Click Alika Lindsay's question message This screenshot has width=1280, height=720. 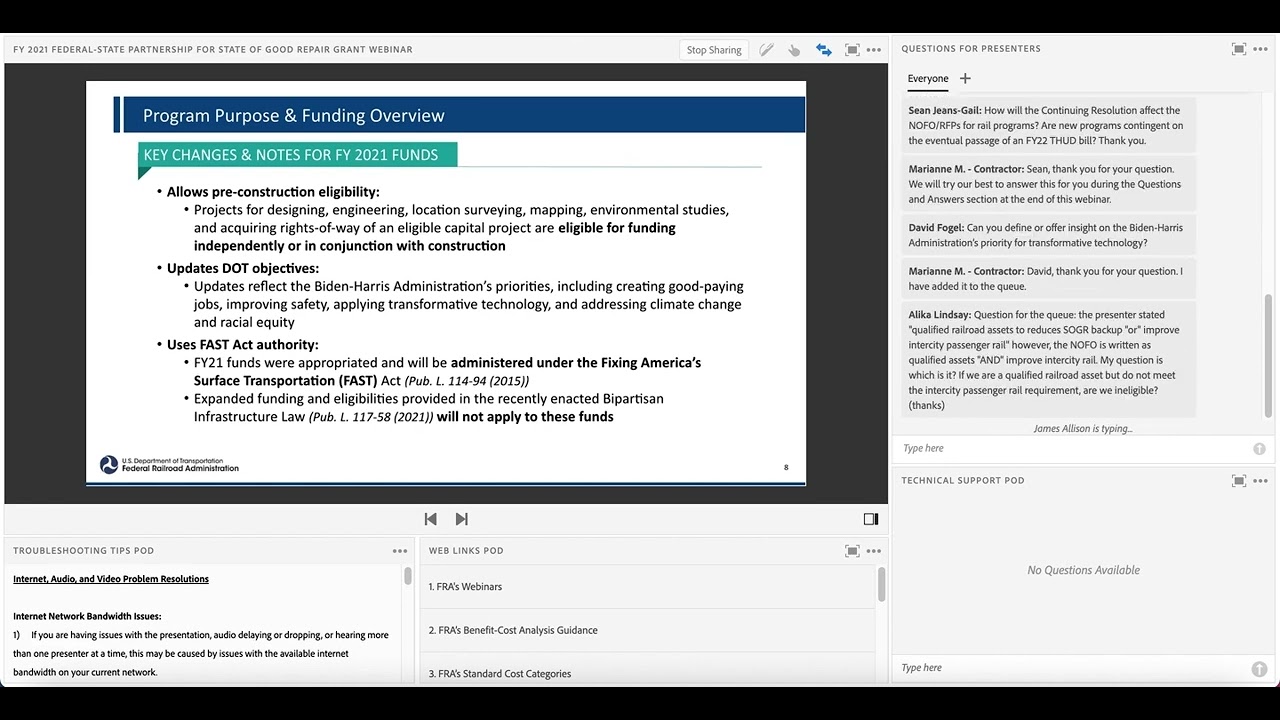tap(1049, 360)
